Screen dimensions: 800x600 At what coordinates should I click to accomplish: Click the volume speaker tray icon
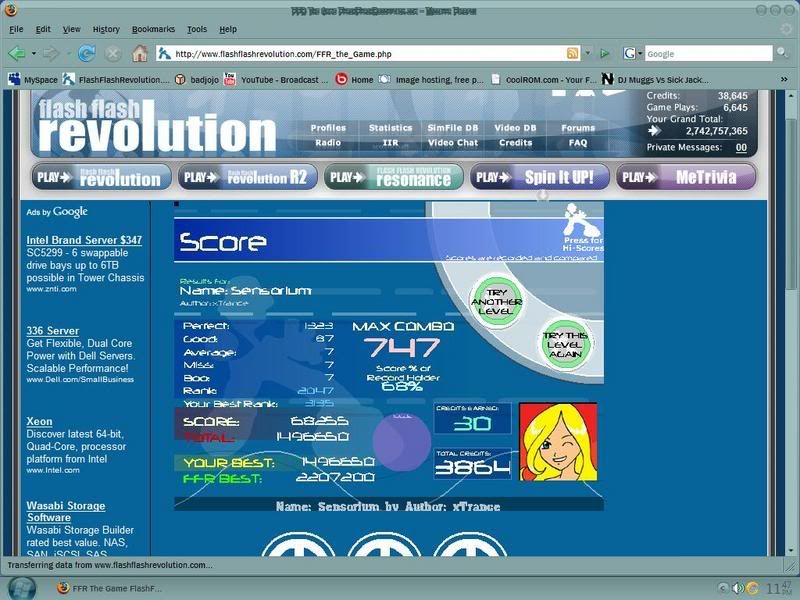click(738, 587)
